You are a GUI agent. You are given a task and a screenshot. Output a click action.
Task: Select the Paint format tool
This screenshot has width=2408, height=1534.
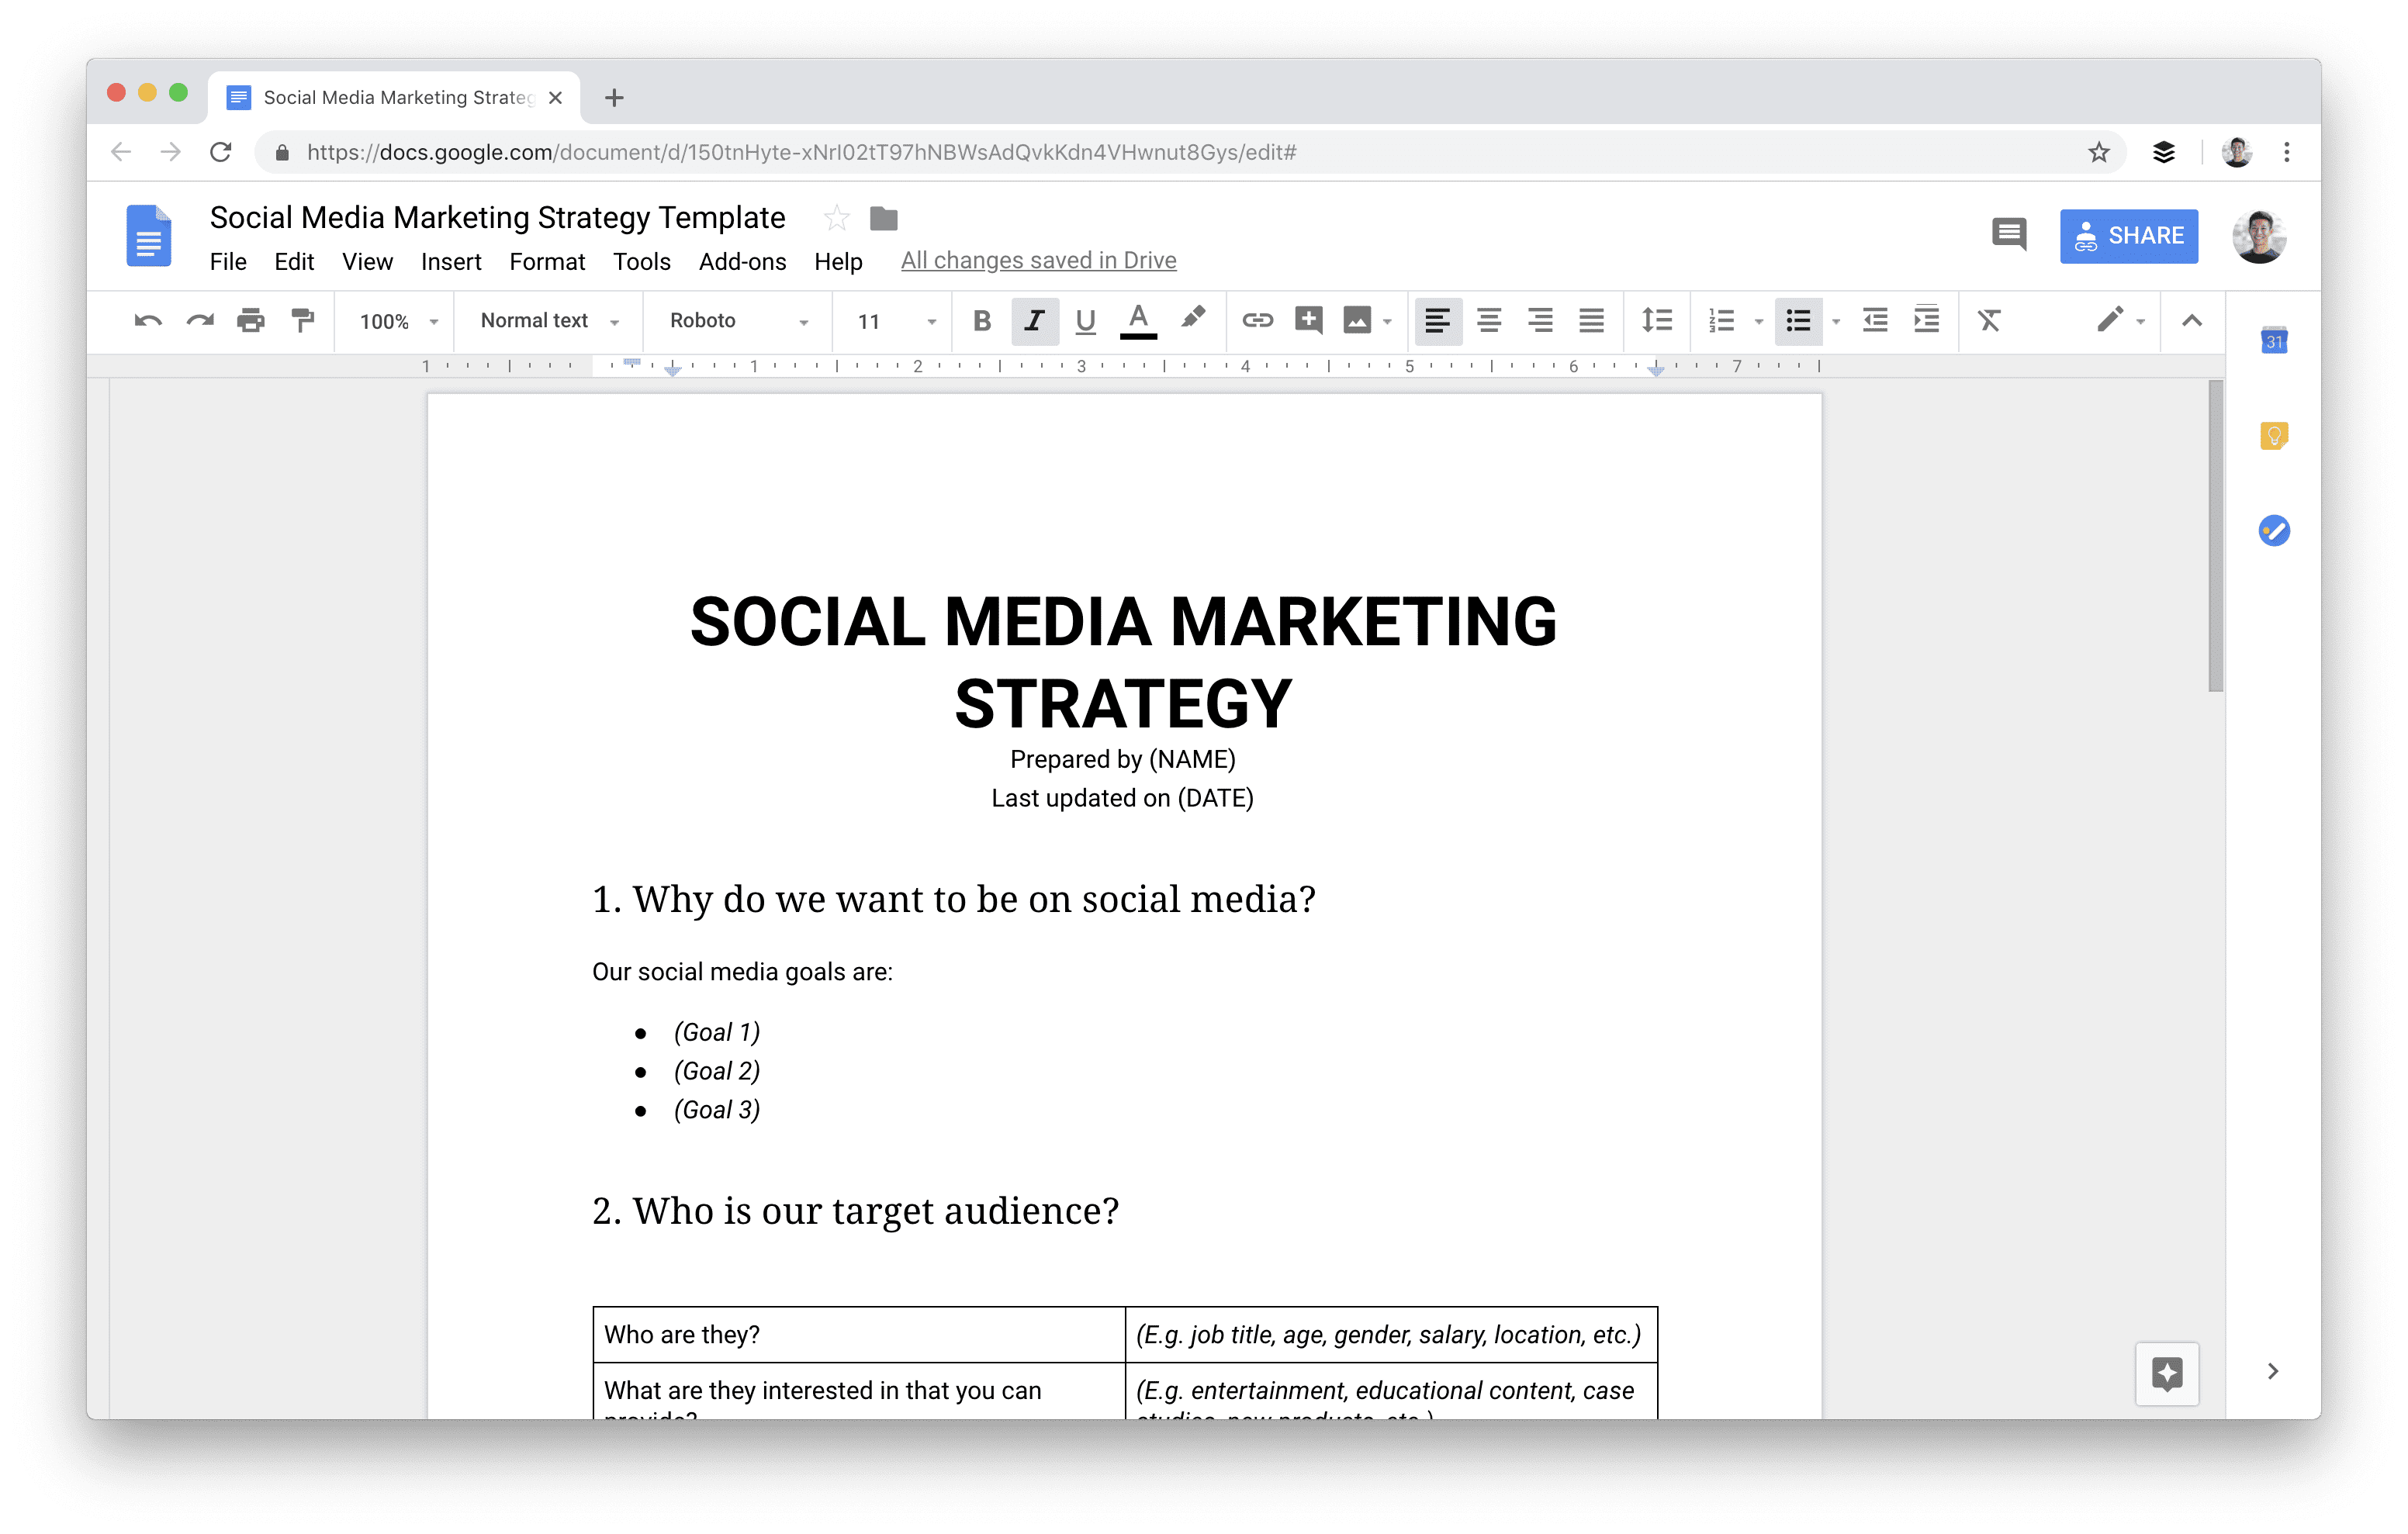coord(302,321)
